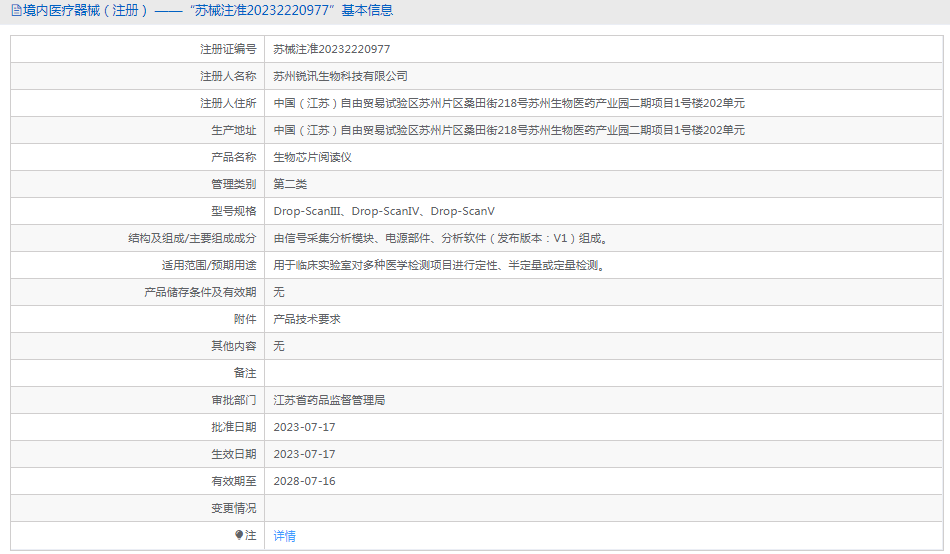950x554 pixels.
Task: Click the 结构及组成 composition description value
Action: (x=442, y=238)
